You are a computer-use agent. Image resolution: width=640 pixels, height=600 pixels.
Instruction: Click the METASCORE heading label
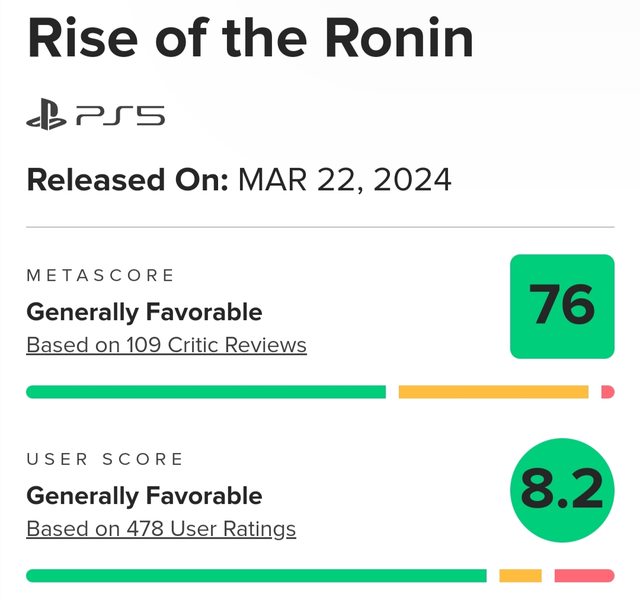[100, 275]
